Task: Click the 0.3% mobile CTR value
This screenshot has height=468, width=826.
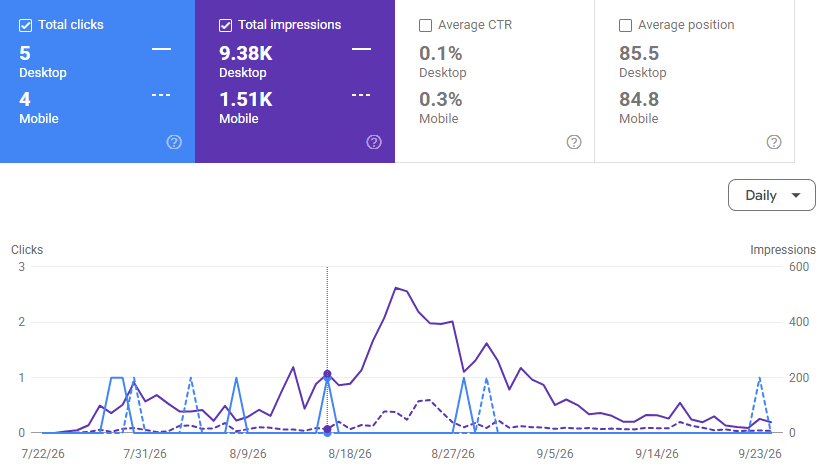Action: point(440,99)
